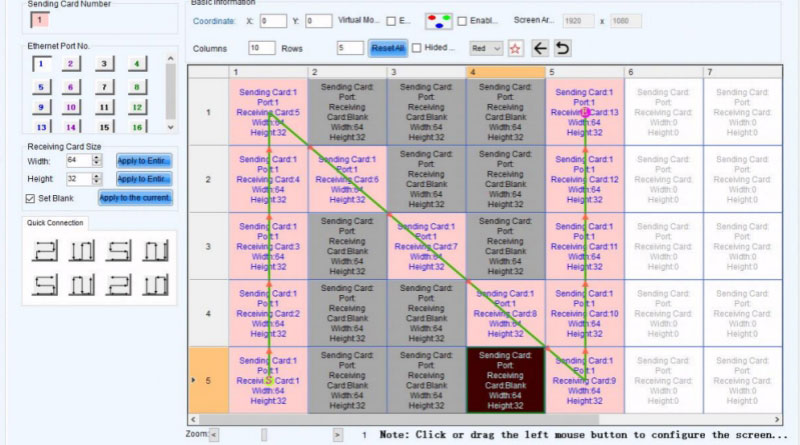Viewport: 800px width, 445px height.
Task: Select row header 5 in grid
Action: 209,380
